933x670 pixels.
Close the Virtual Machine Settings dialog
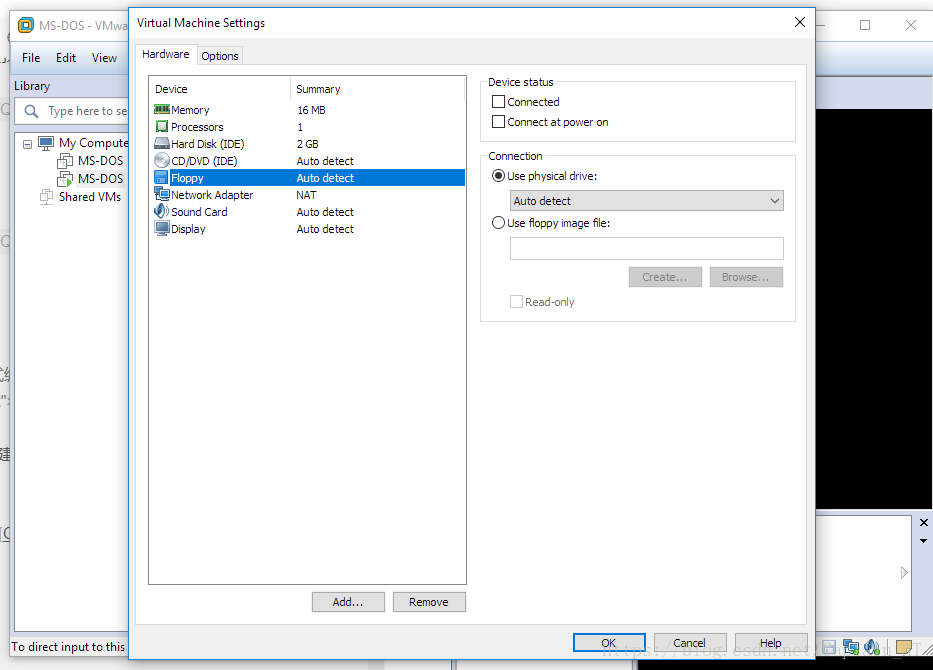tap(800, 22)
